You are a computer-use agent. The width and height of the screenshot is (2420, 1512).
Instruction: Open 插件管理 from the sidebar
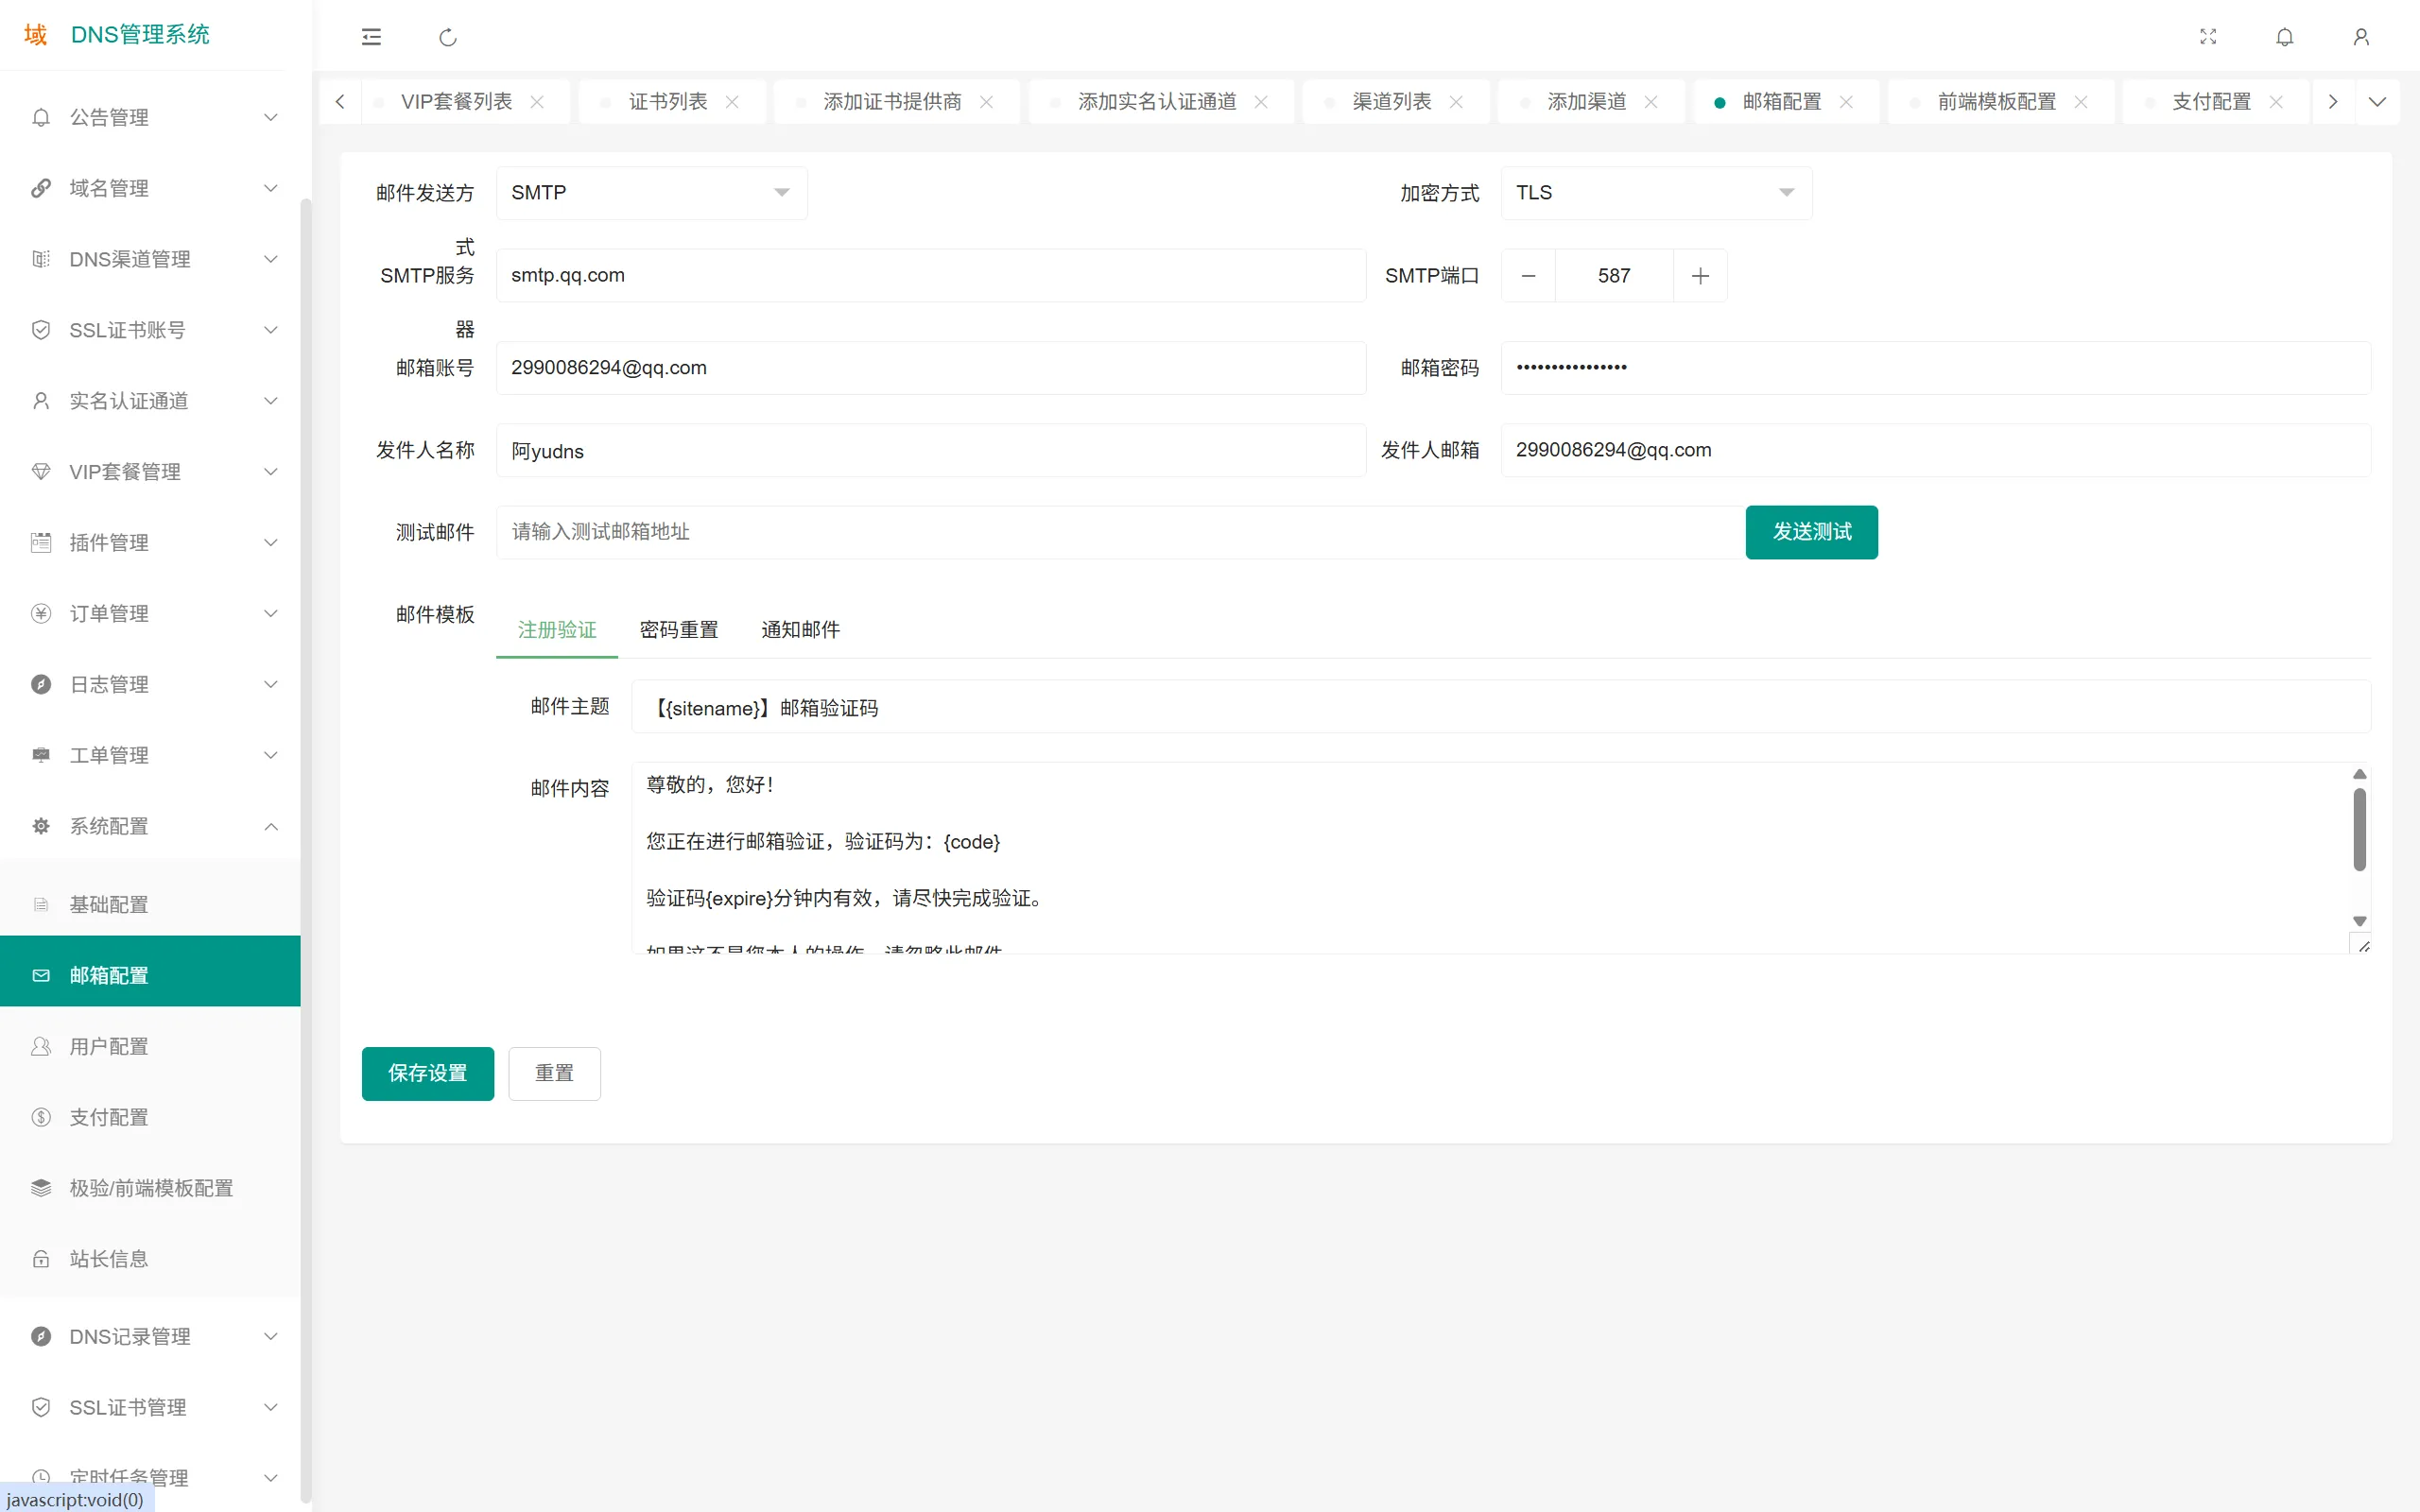110,542
